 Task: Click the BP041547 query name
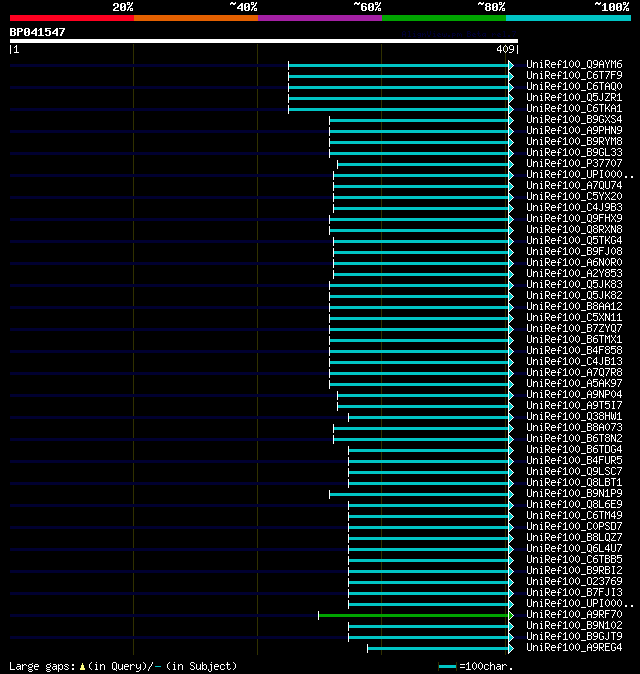(x=37, y=32)
